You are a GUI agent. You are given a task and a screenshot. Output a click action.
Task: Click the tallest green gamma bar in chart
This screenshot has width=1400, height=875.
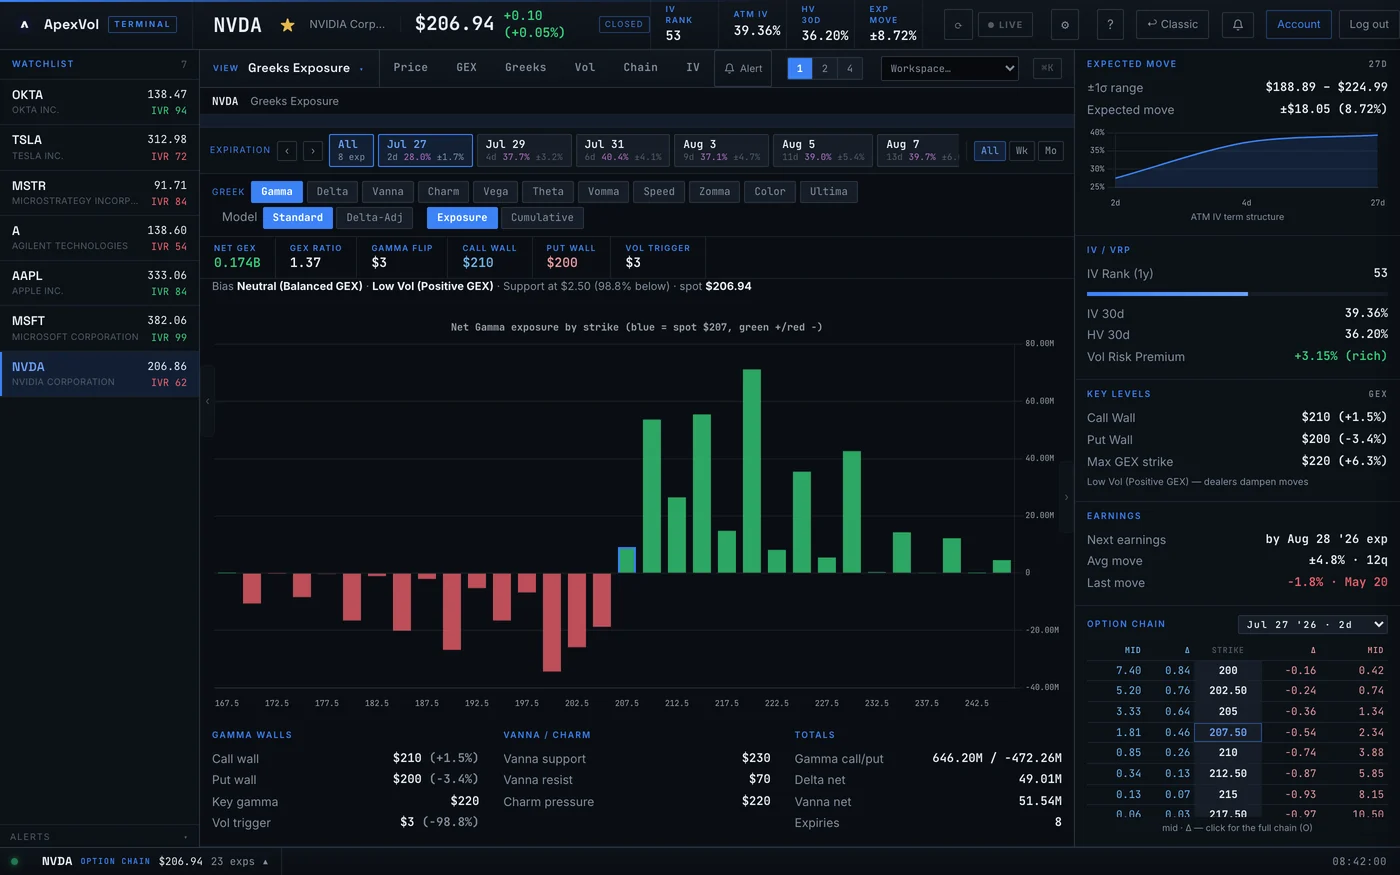(752, 471)
